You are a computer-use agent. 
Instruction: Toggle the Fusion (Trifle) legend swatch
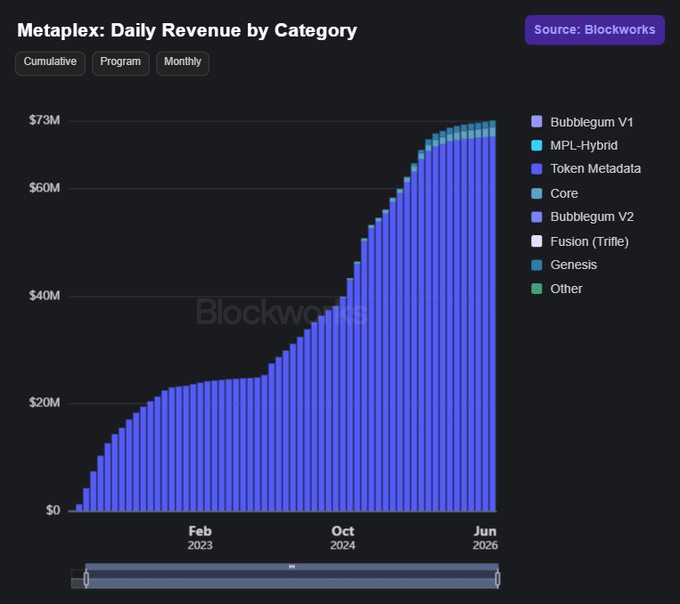536,241
